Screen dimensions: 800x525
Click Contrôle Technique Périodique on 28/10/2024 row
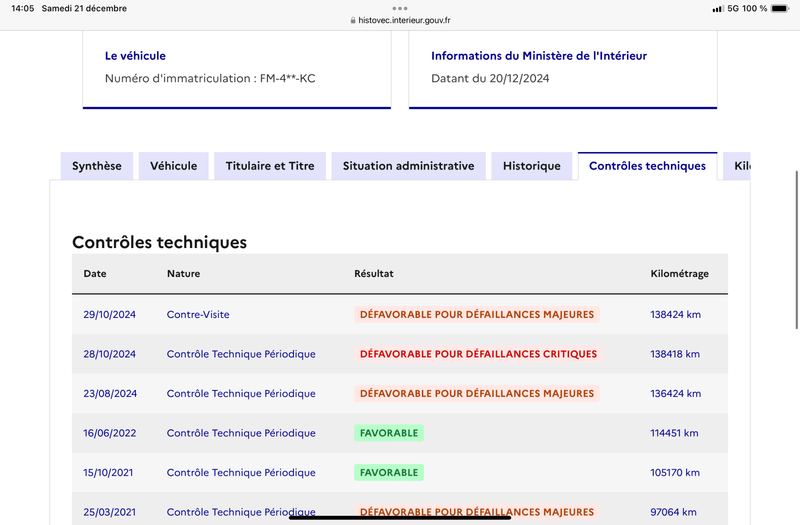tap(241, 354)
